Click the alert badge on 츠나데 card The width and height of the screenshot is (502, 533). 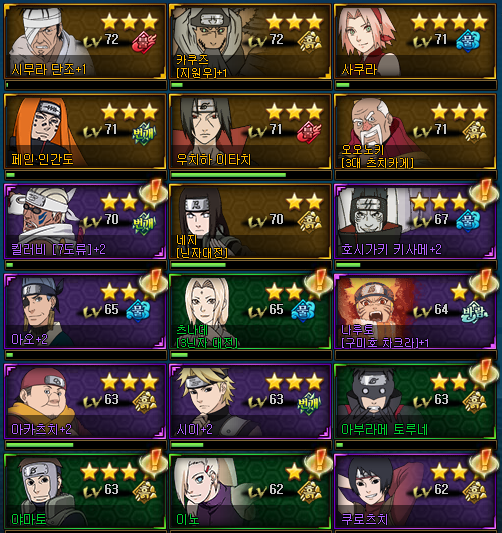click(x=318, y=283)
